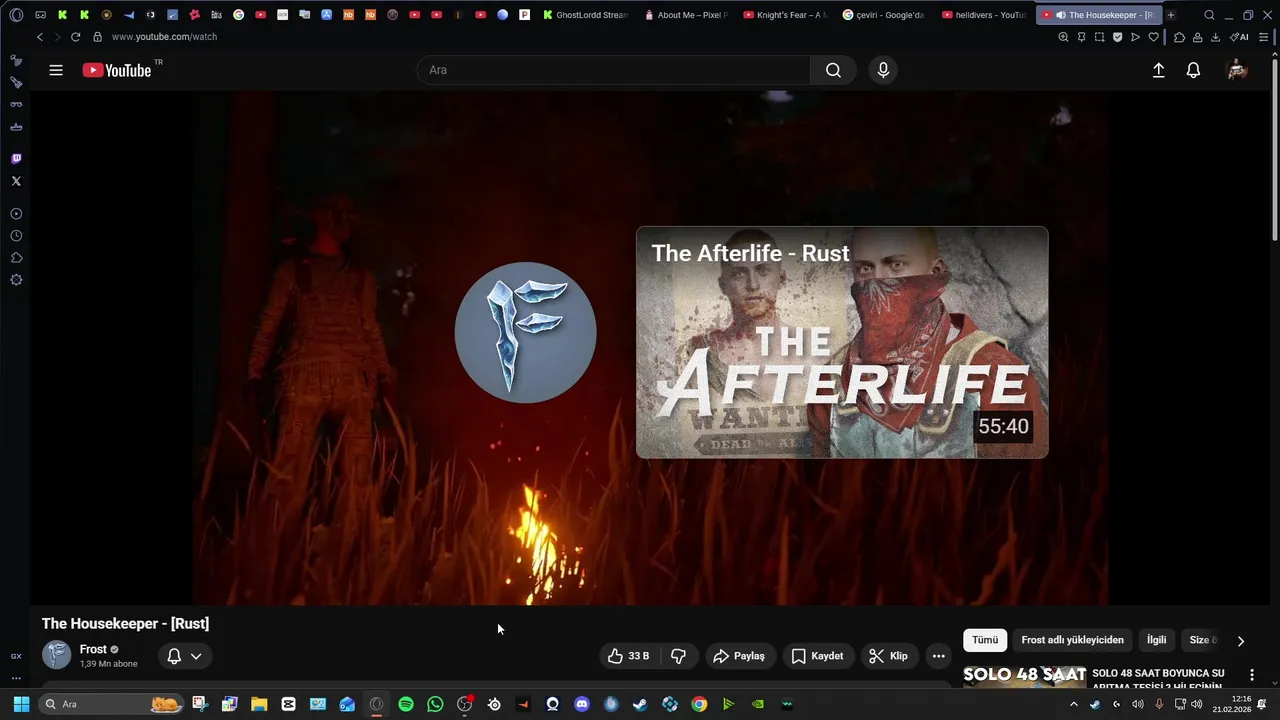Screen dimensions: 1280x720
Task: Open a new browser tab
Action: (x=1171, y=15)
